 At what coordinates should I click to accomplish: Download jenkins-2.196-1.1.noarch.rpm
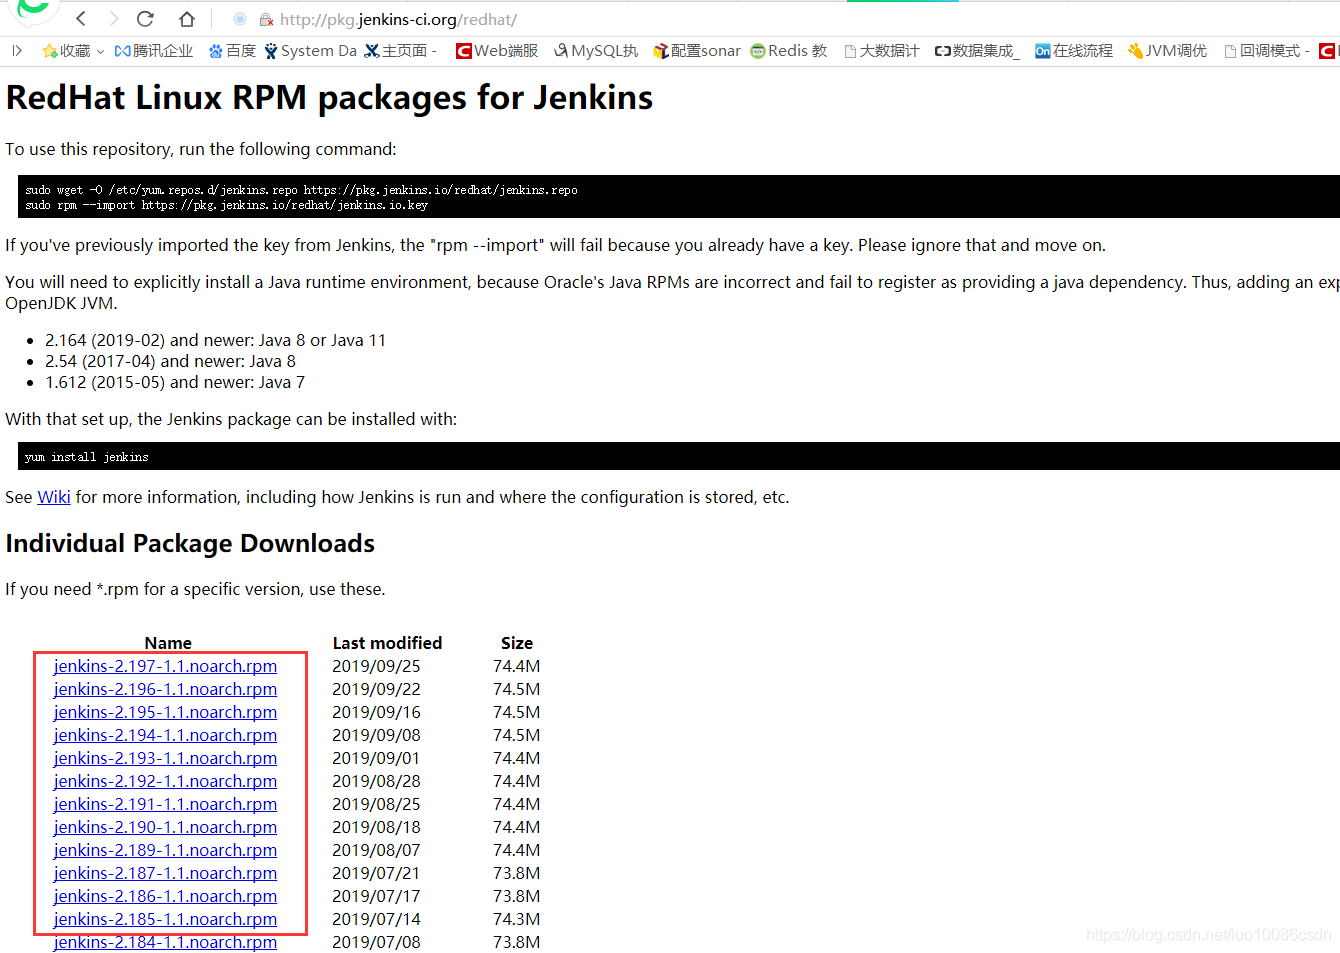pos(165,689)
